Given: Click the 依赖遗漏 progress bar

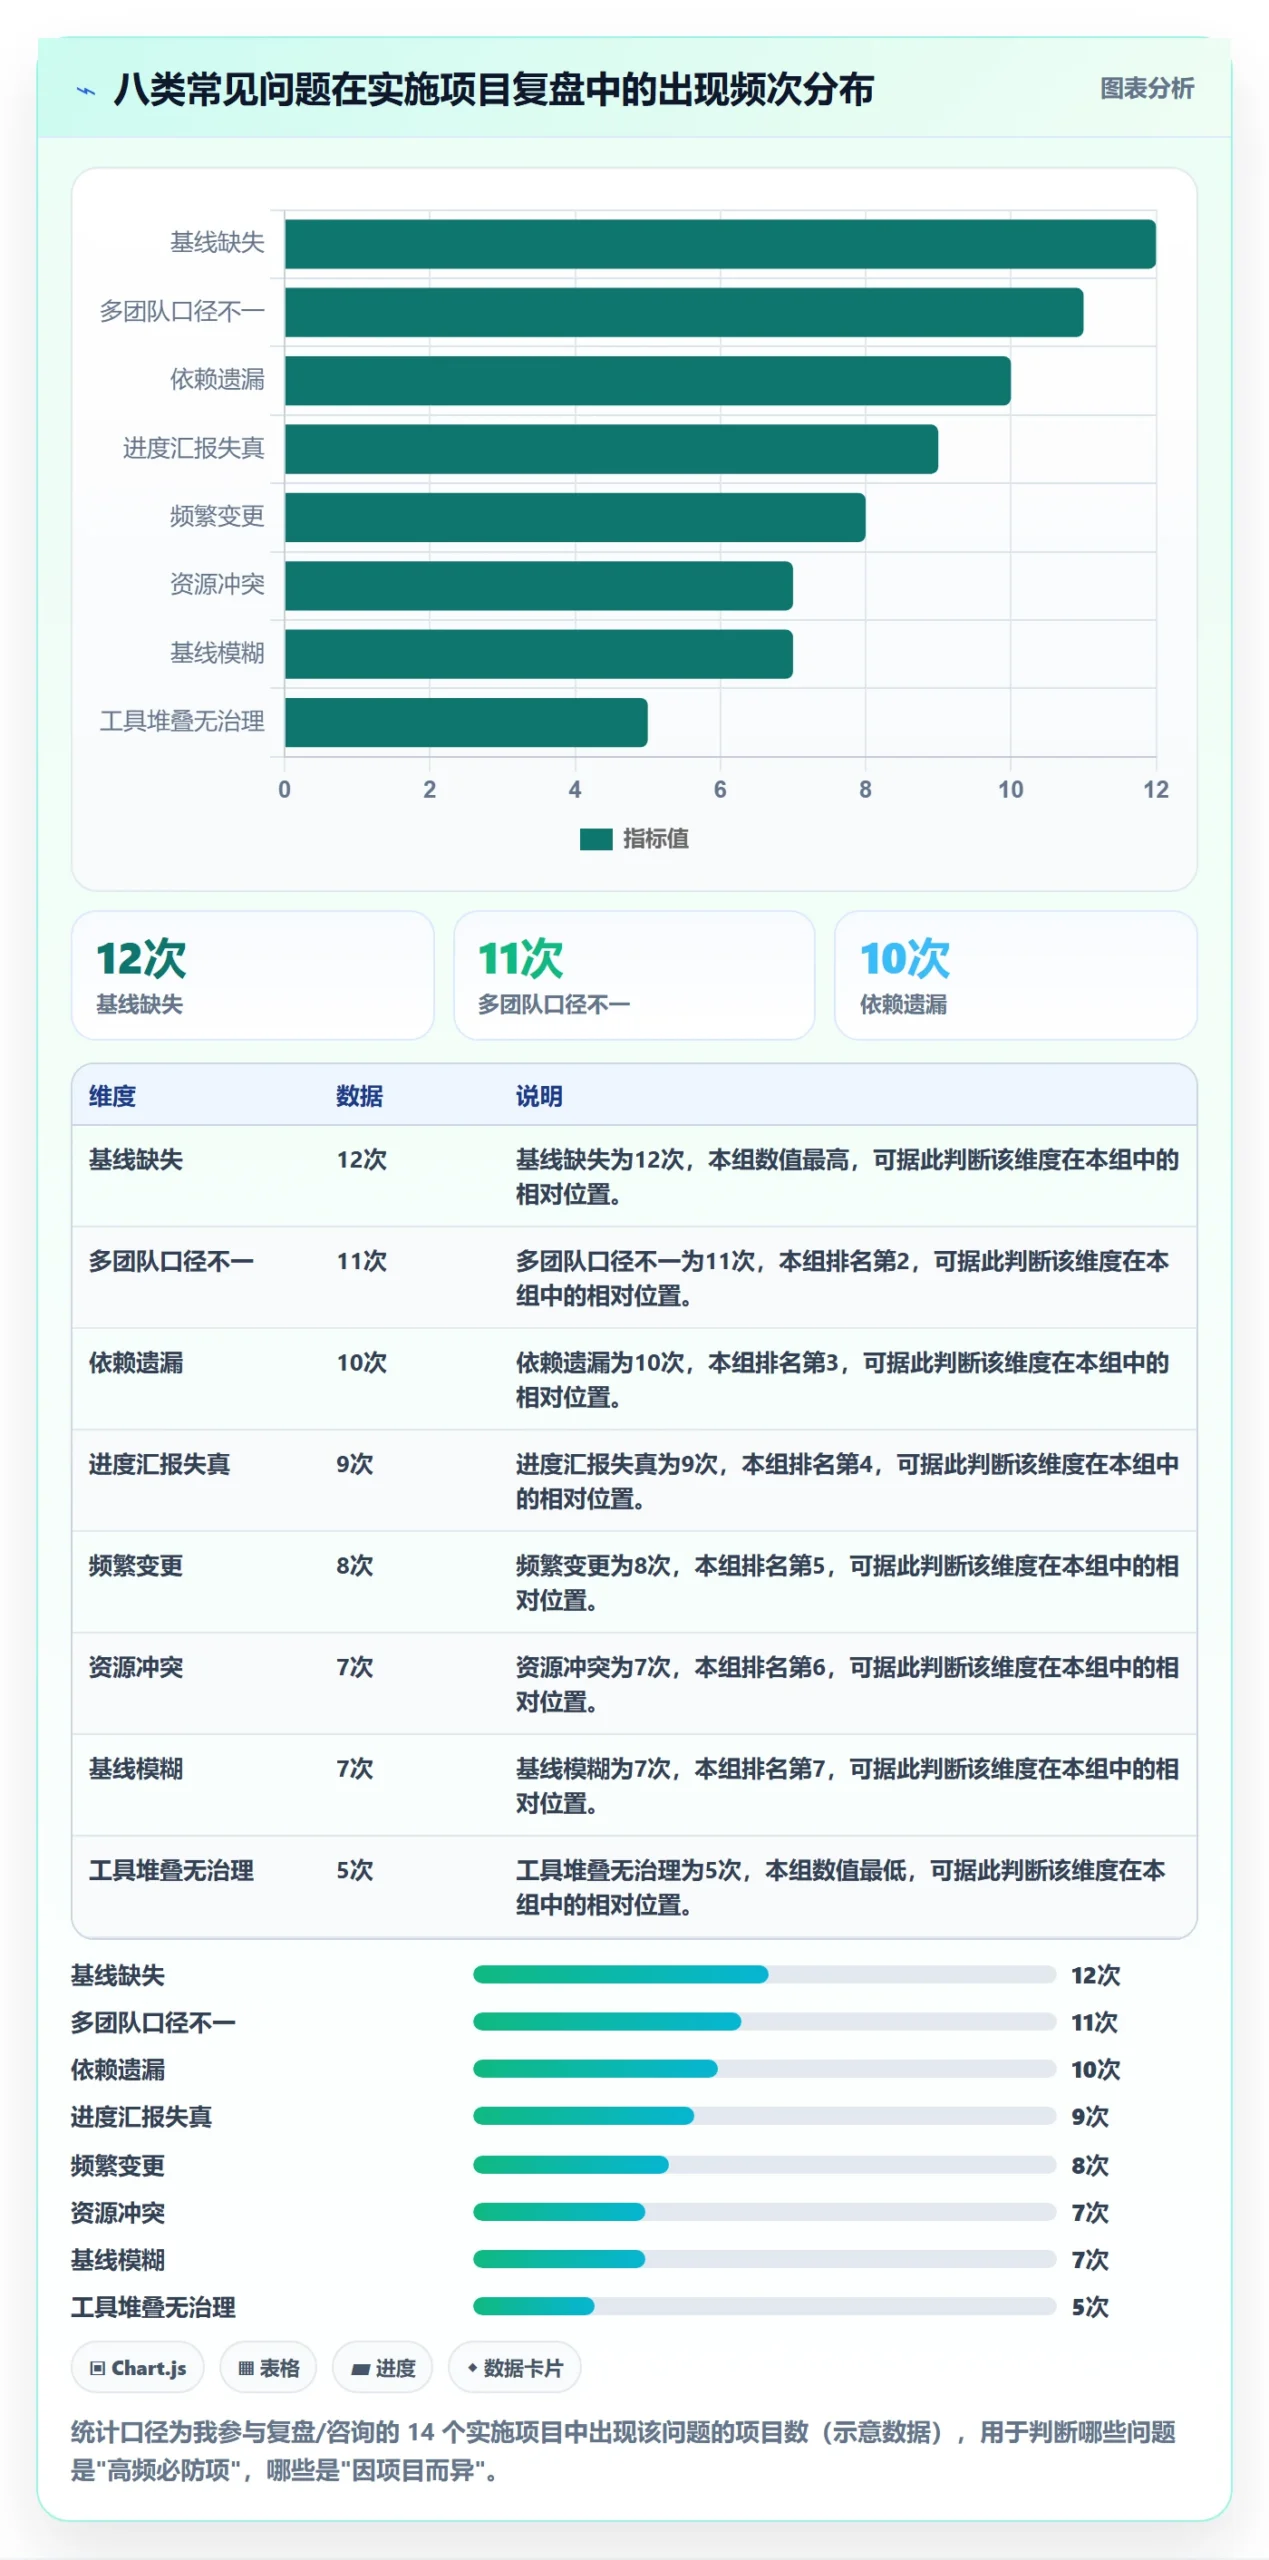Looking at the screenshot, I should [x=764, y=2068].
